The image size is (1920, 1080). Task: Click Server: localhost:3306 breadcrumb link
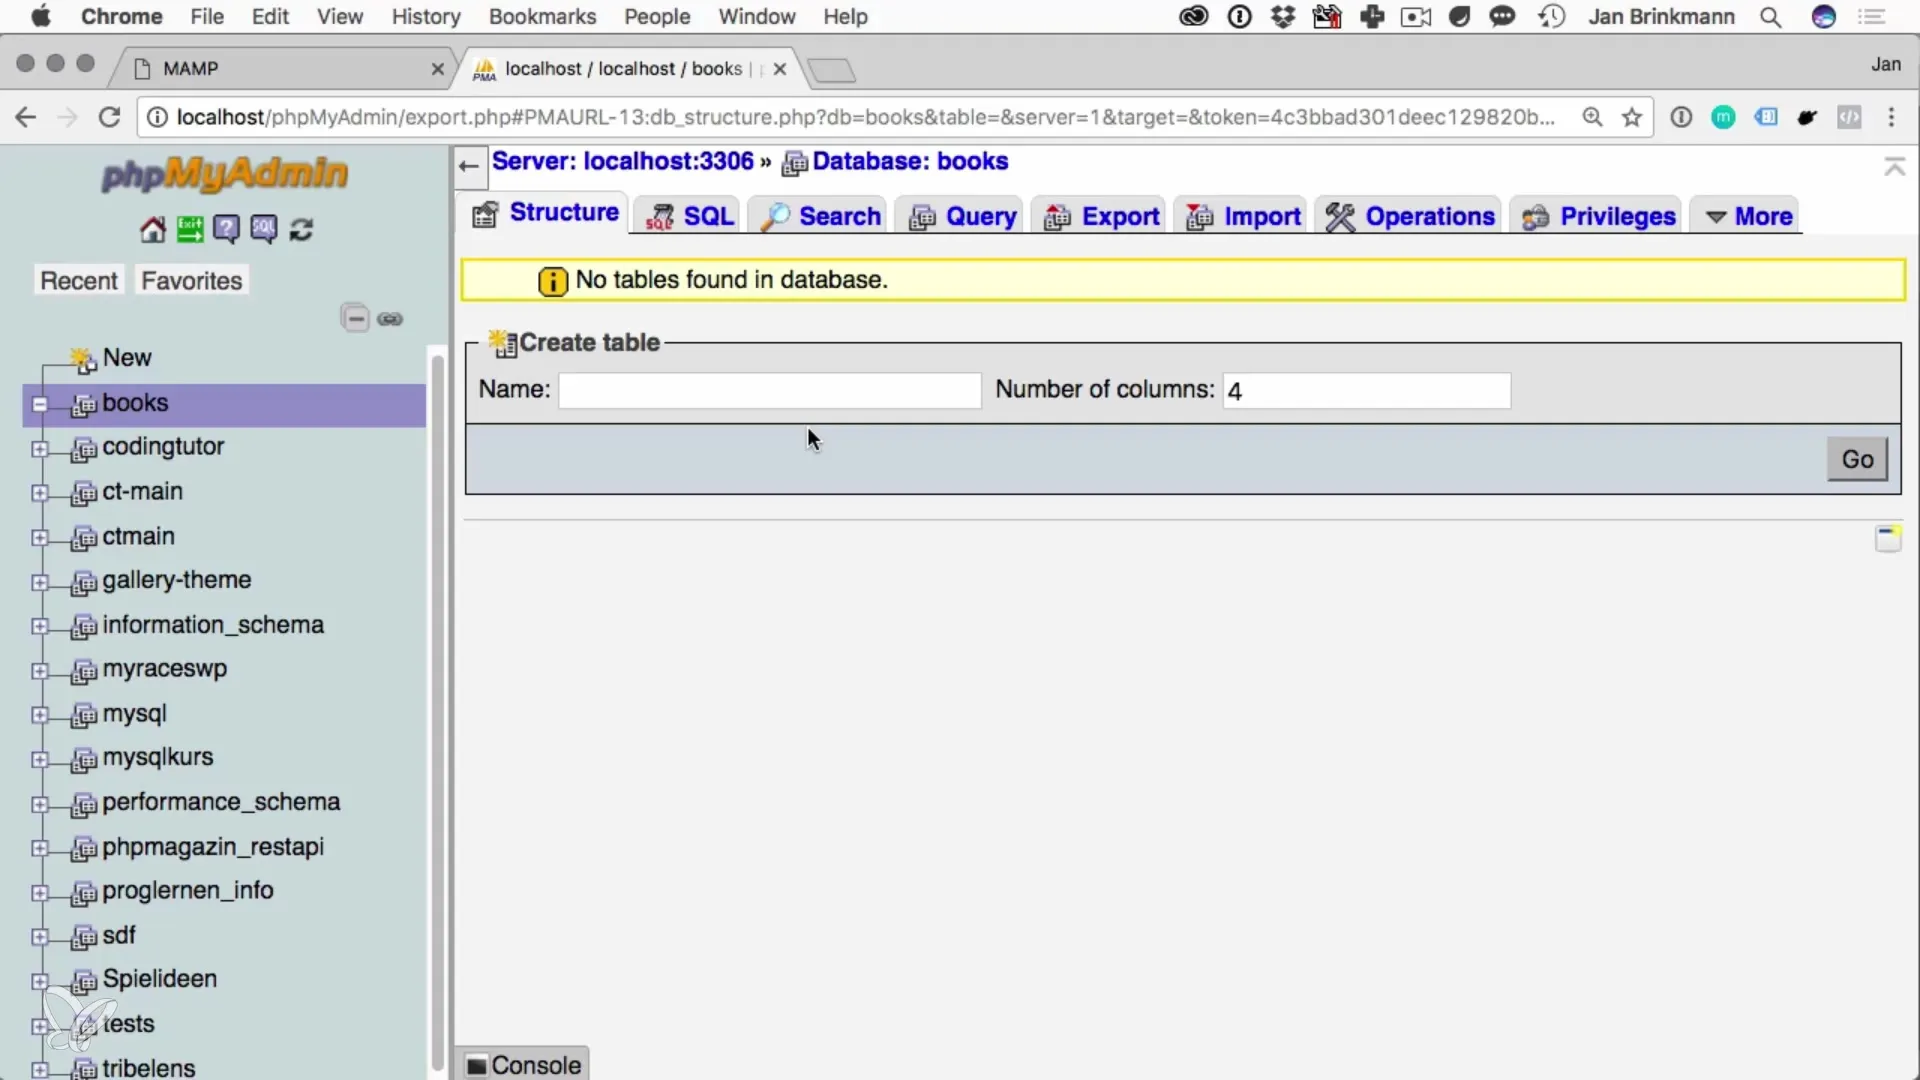(623, 162)
